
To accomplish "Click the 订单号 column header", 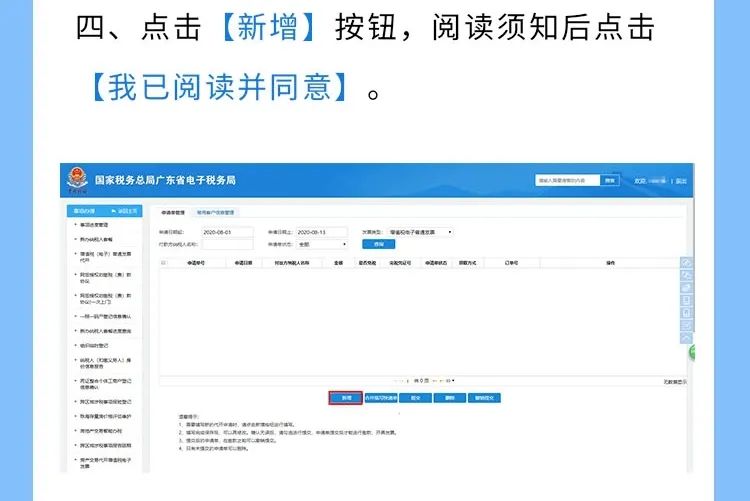I will click(x=511, y=263).
